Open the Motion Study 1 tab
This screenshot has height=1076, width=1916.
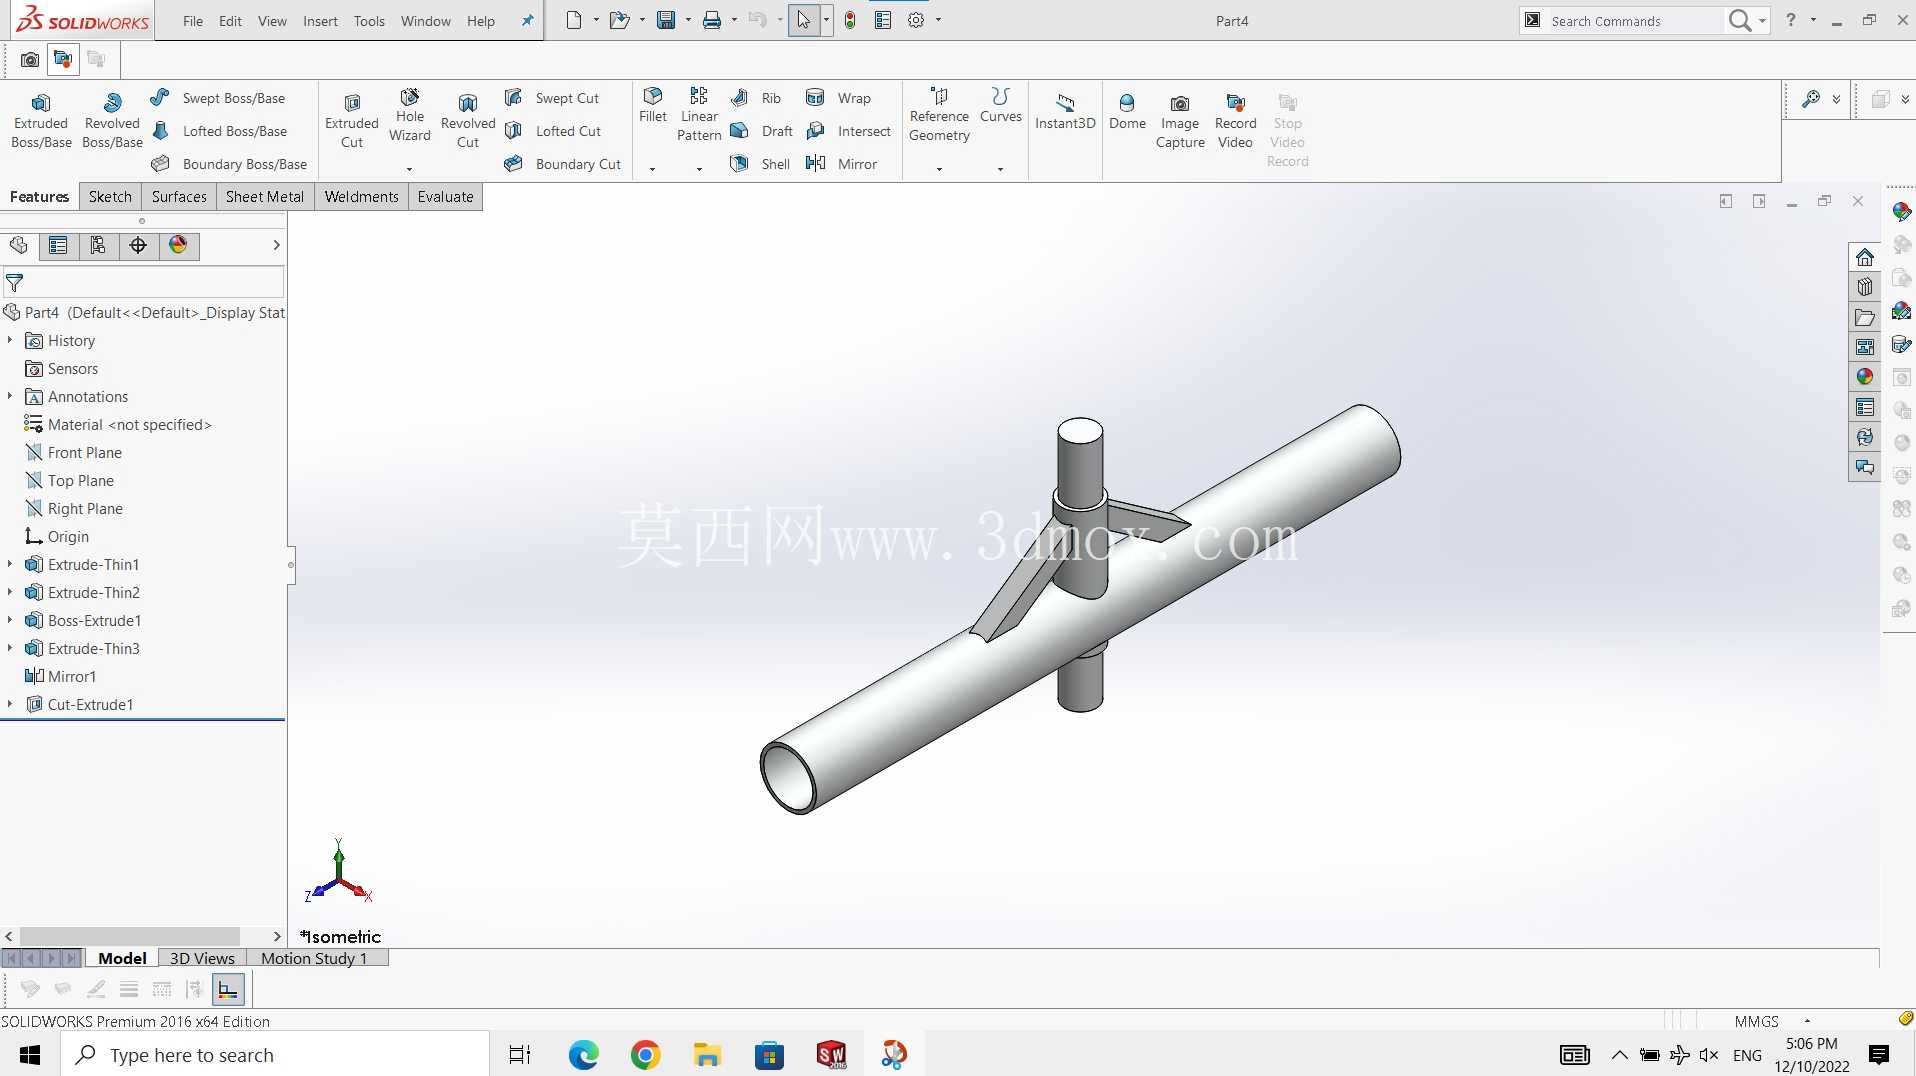(x=314, y=958)
